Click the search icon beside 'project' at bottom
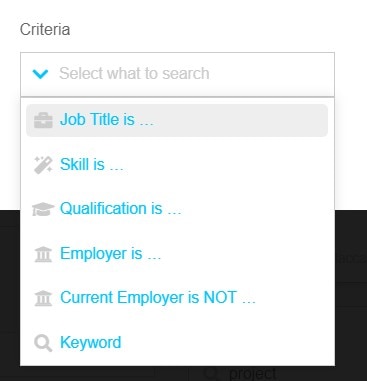Screen dimensions: 367x381 [210, 374]
